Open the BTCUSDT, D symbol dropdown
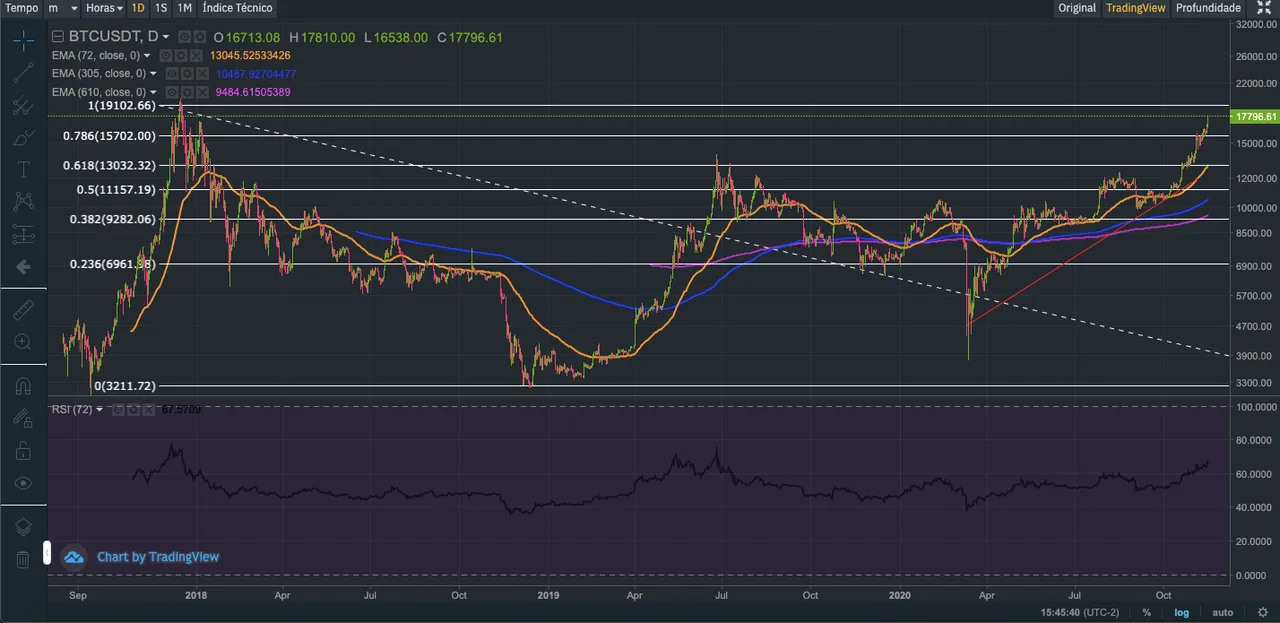The image size is (1280, 623). click(x=166, y=37)
